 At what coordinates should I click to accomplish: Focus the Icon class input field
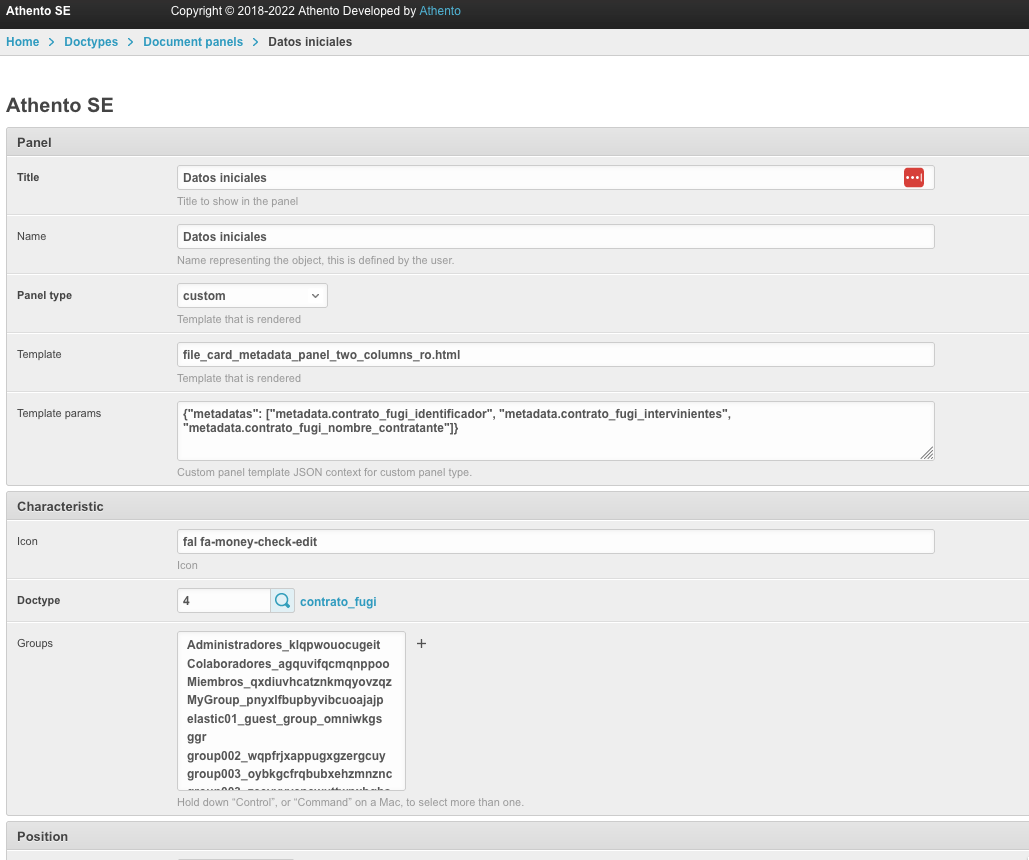pyautogui.click(x=555, y=542)
